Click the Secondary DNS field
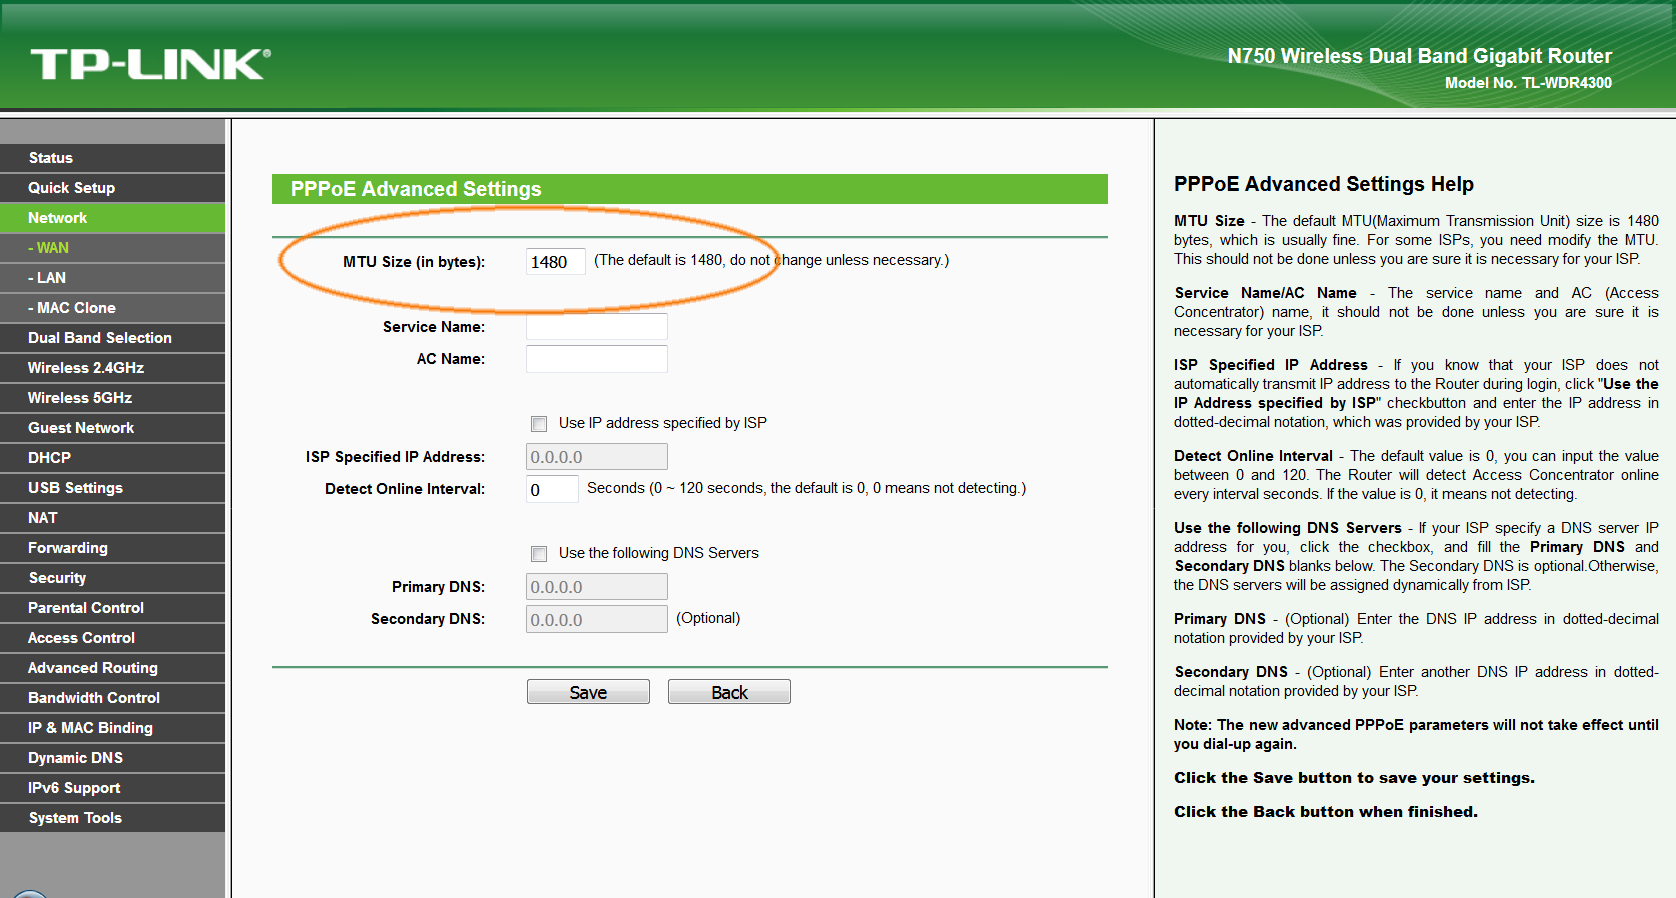This screenshot has height=898, width=1676. point(596,619)
